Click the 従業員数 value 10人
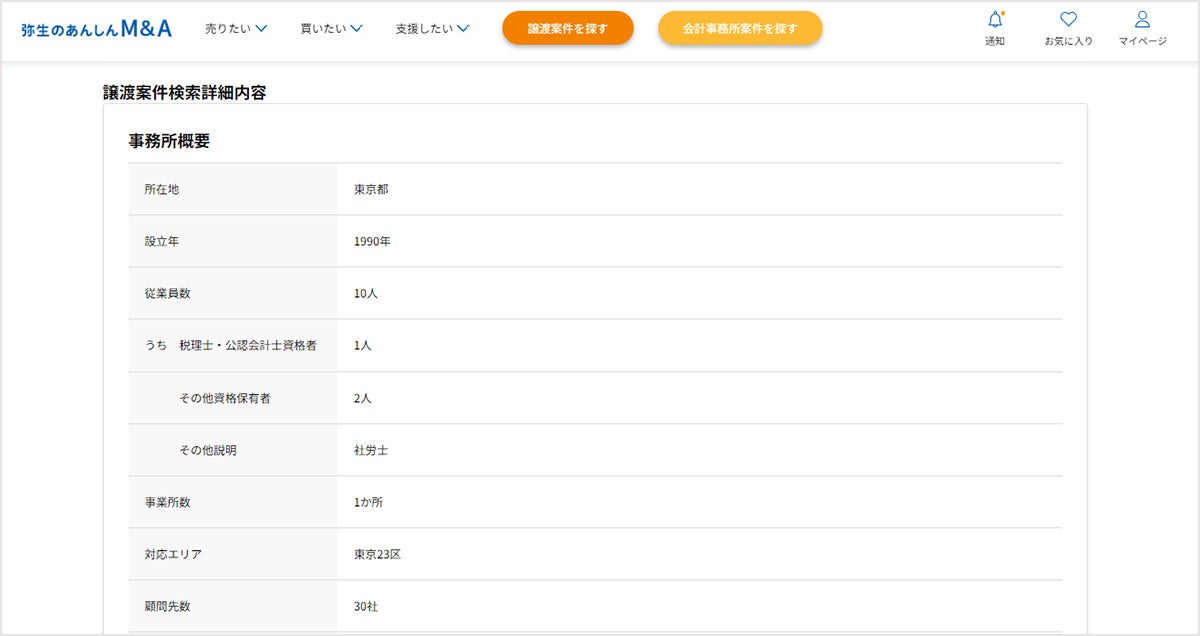Screen dimensions: 1200x636 pos(365,293)
